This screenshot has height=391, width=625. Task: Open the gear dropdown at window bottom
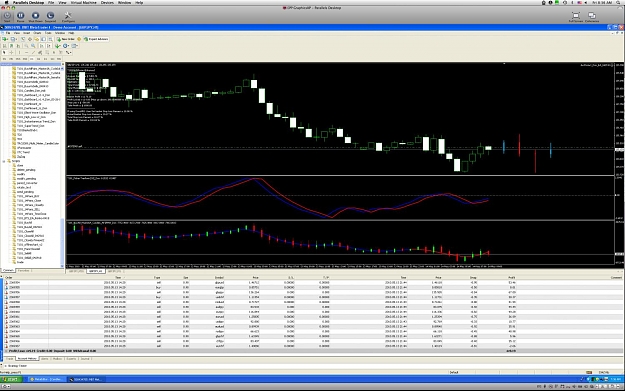(6, 386)
